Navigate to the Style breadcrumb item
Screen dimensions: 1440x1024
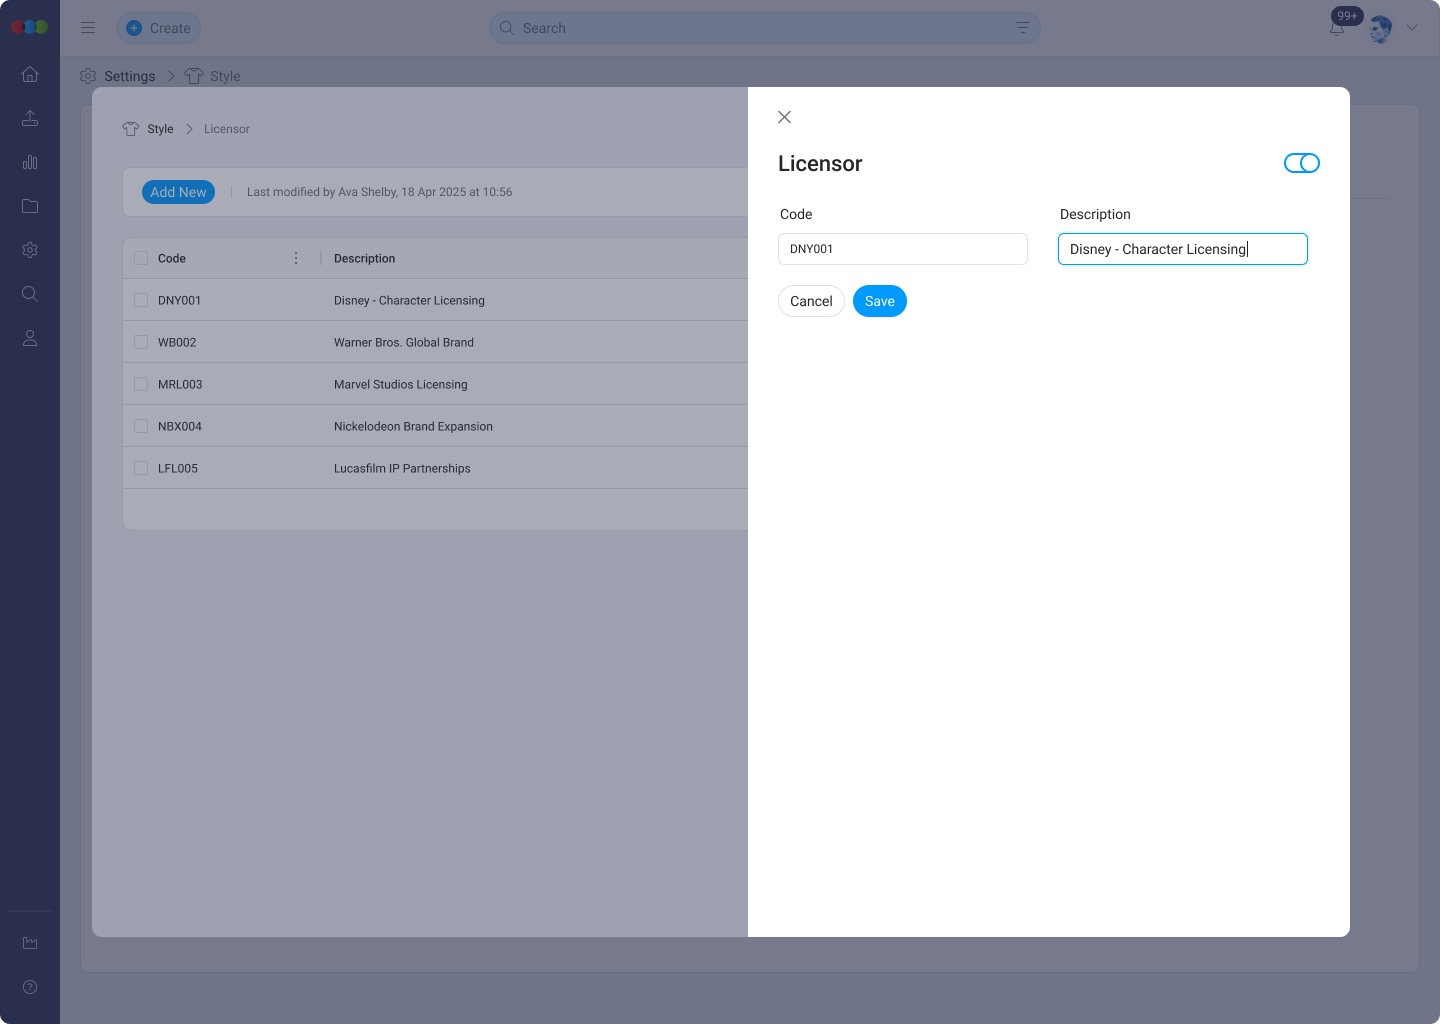pos(159,129)
